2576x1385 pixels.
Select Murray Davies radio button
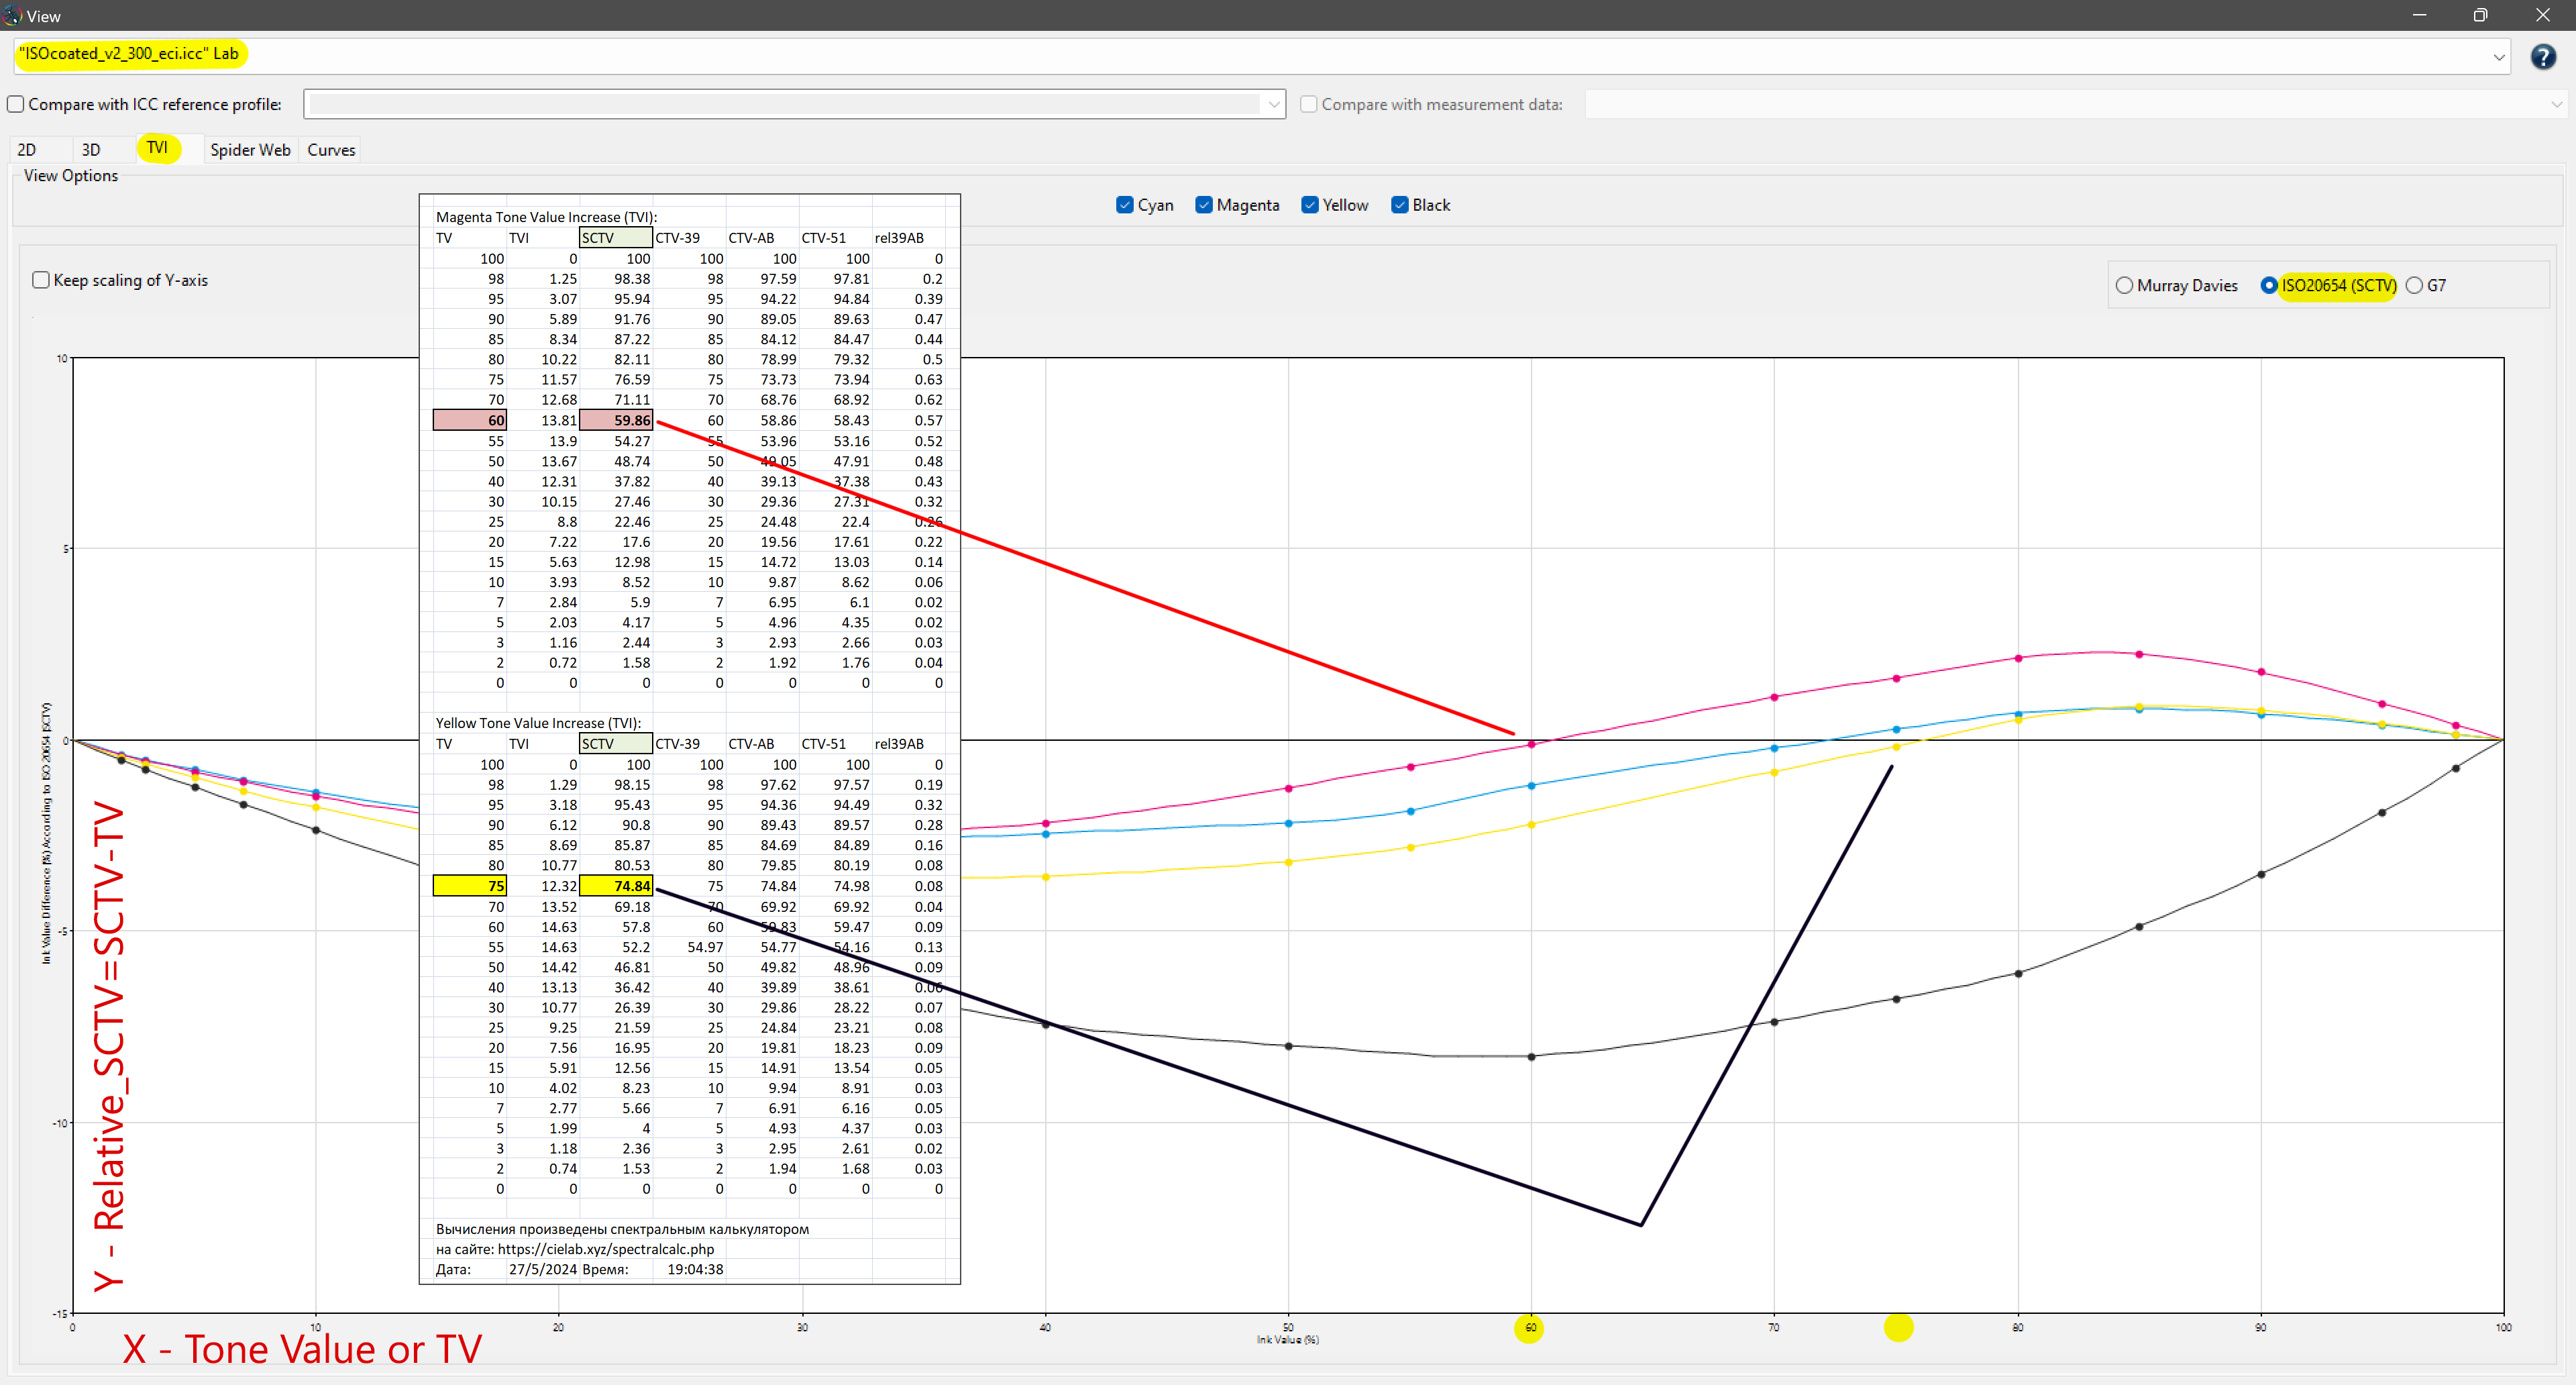(2124, 286)
